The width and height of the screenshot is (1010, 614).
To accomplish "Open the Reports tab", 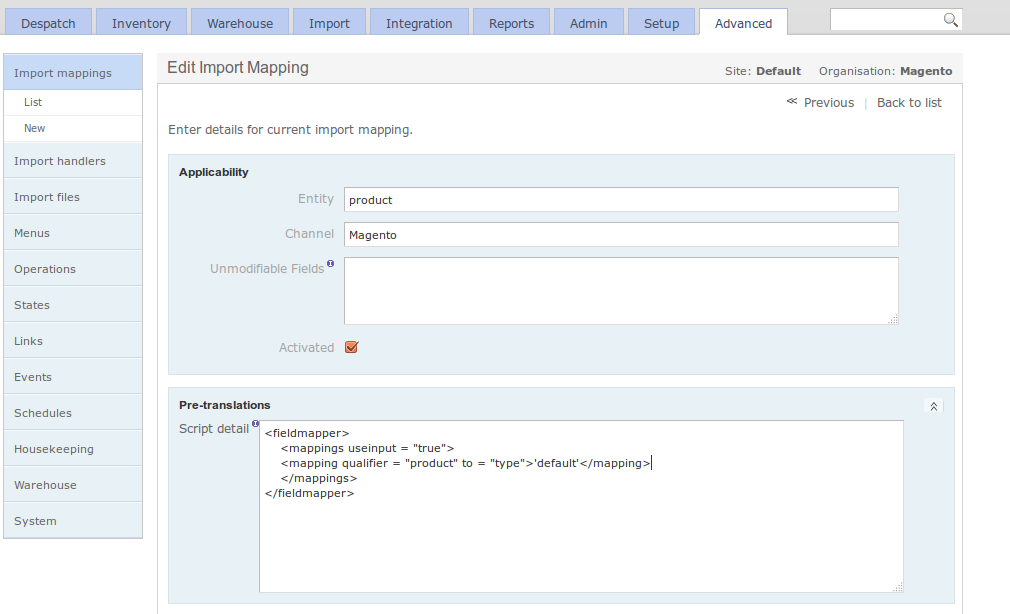I will [x=511, y=21].
